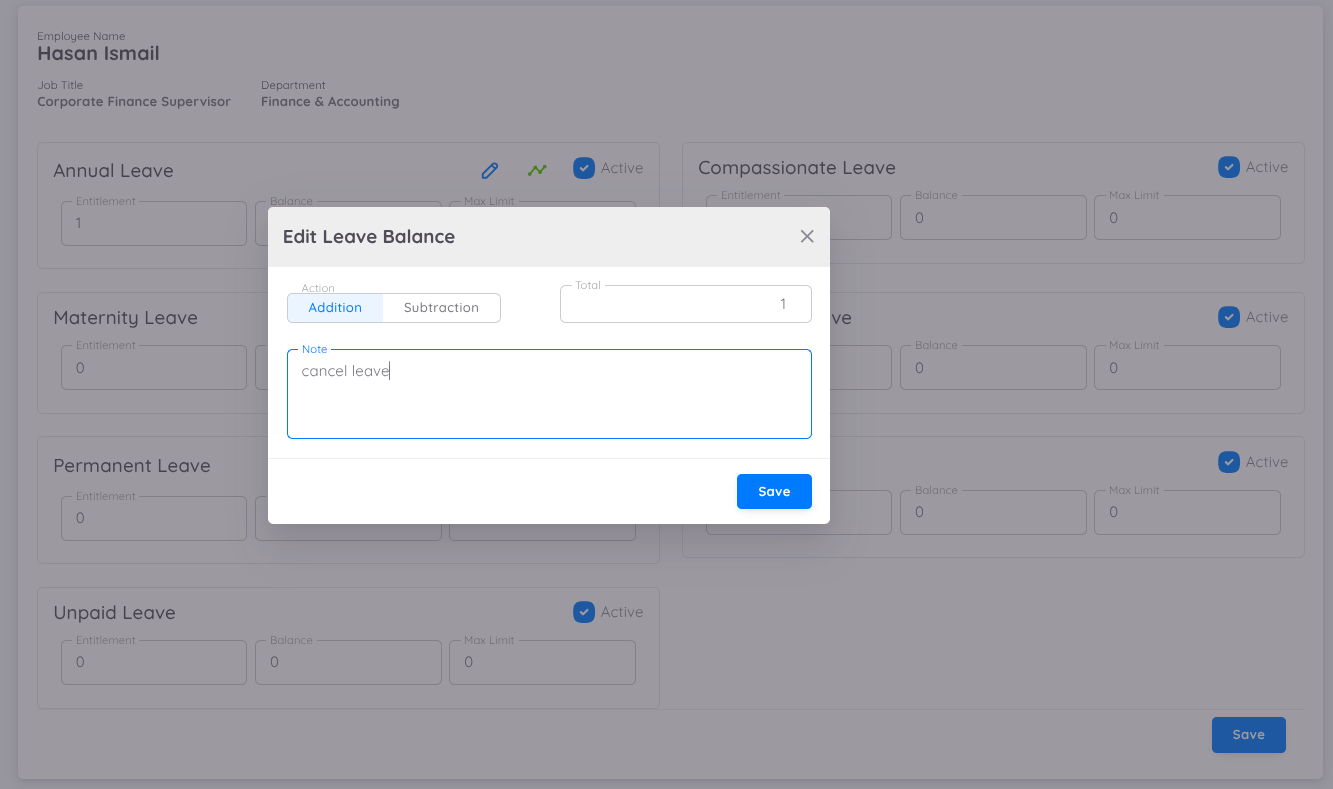The height and width of the screenshot is (789, 1333).
Task: Click the Entitlement field for Unpaid Leave
Action: coord(153,662)
